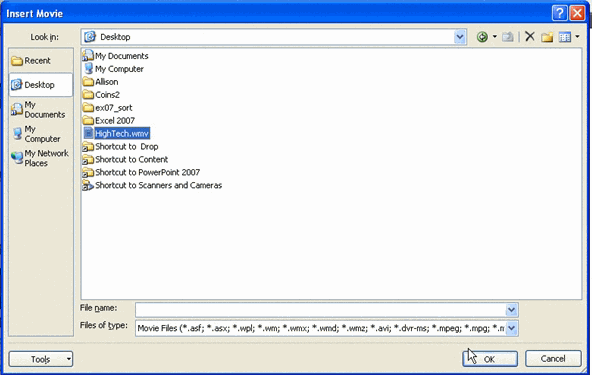
Task: Open the Back button history arrow
Action: pos(495,37)
